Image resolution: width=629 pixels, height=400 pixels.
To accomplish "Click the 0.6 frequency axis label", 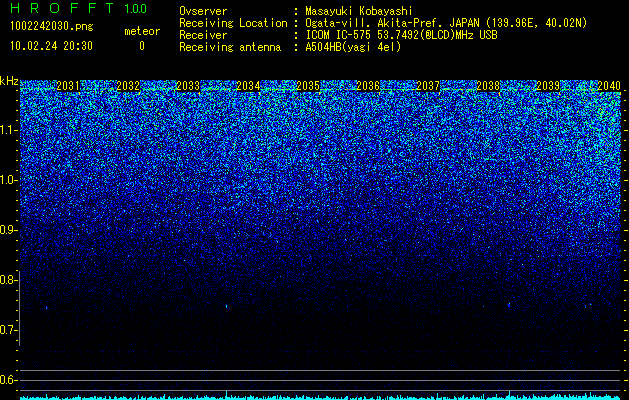I will click(8, 380).
